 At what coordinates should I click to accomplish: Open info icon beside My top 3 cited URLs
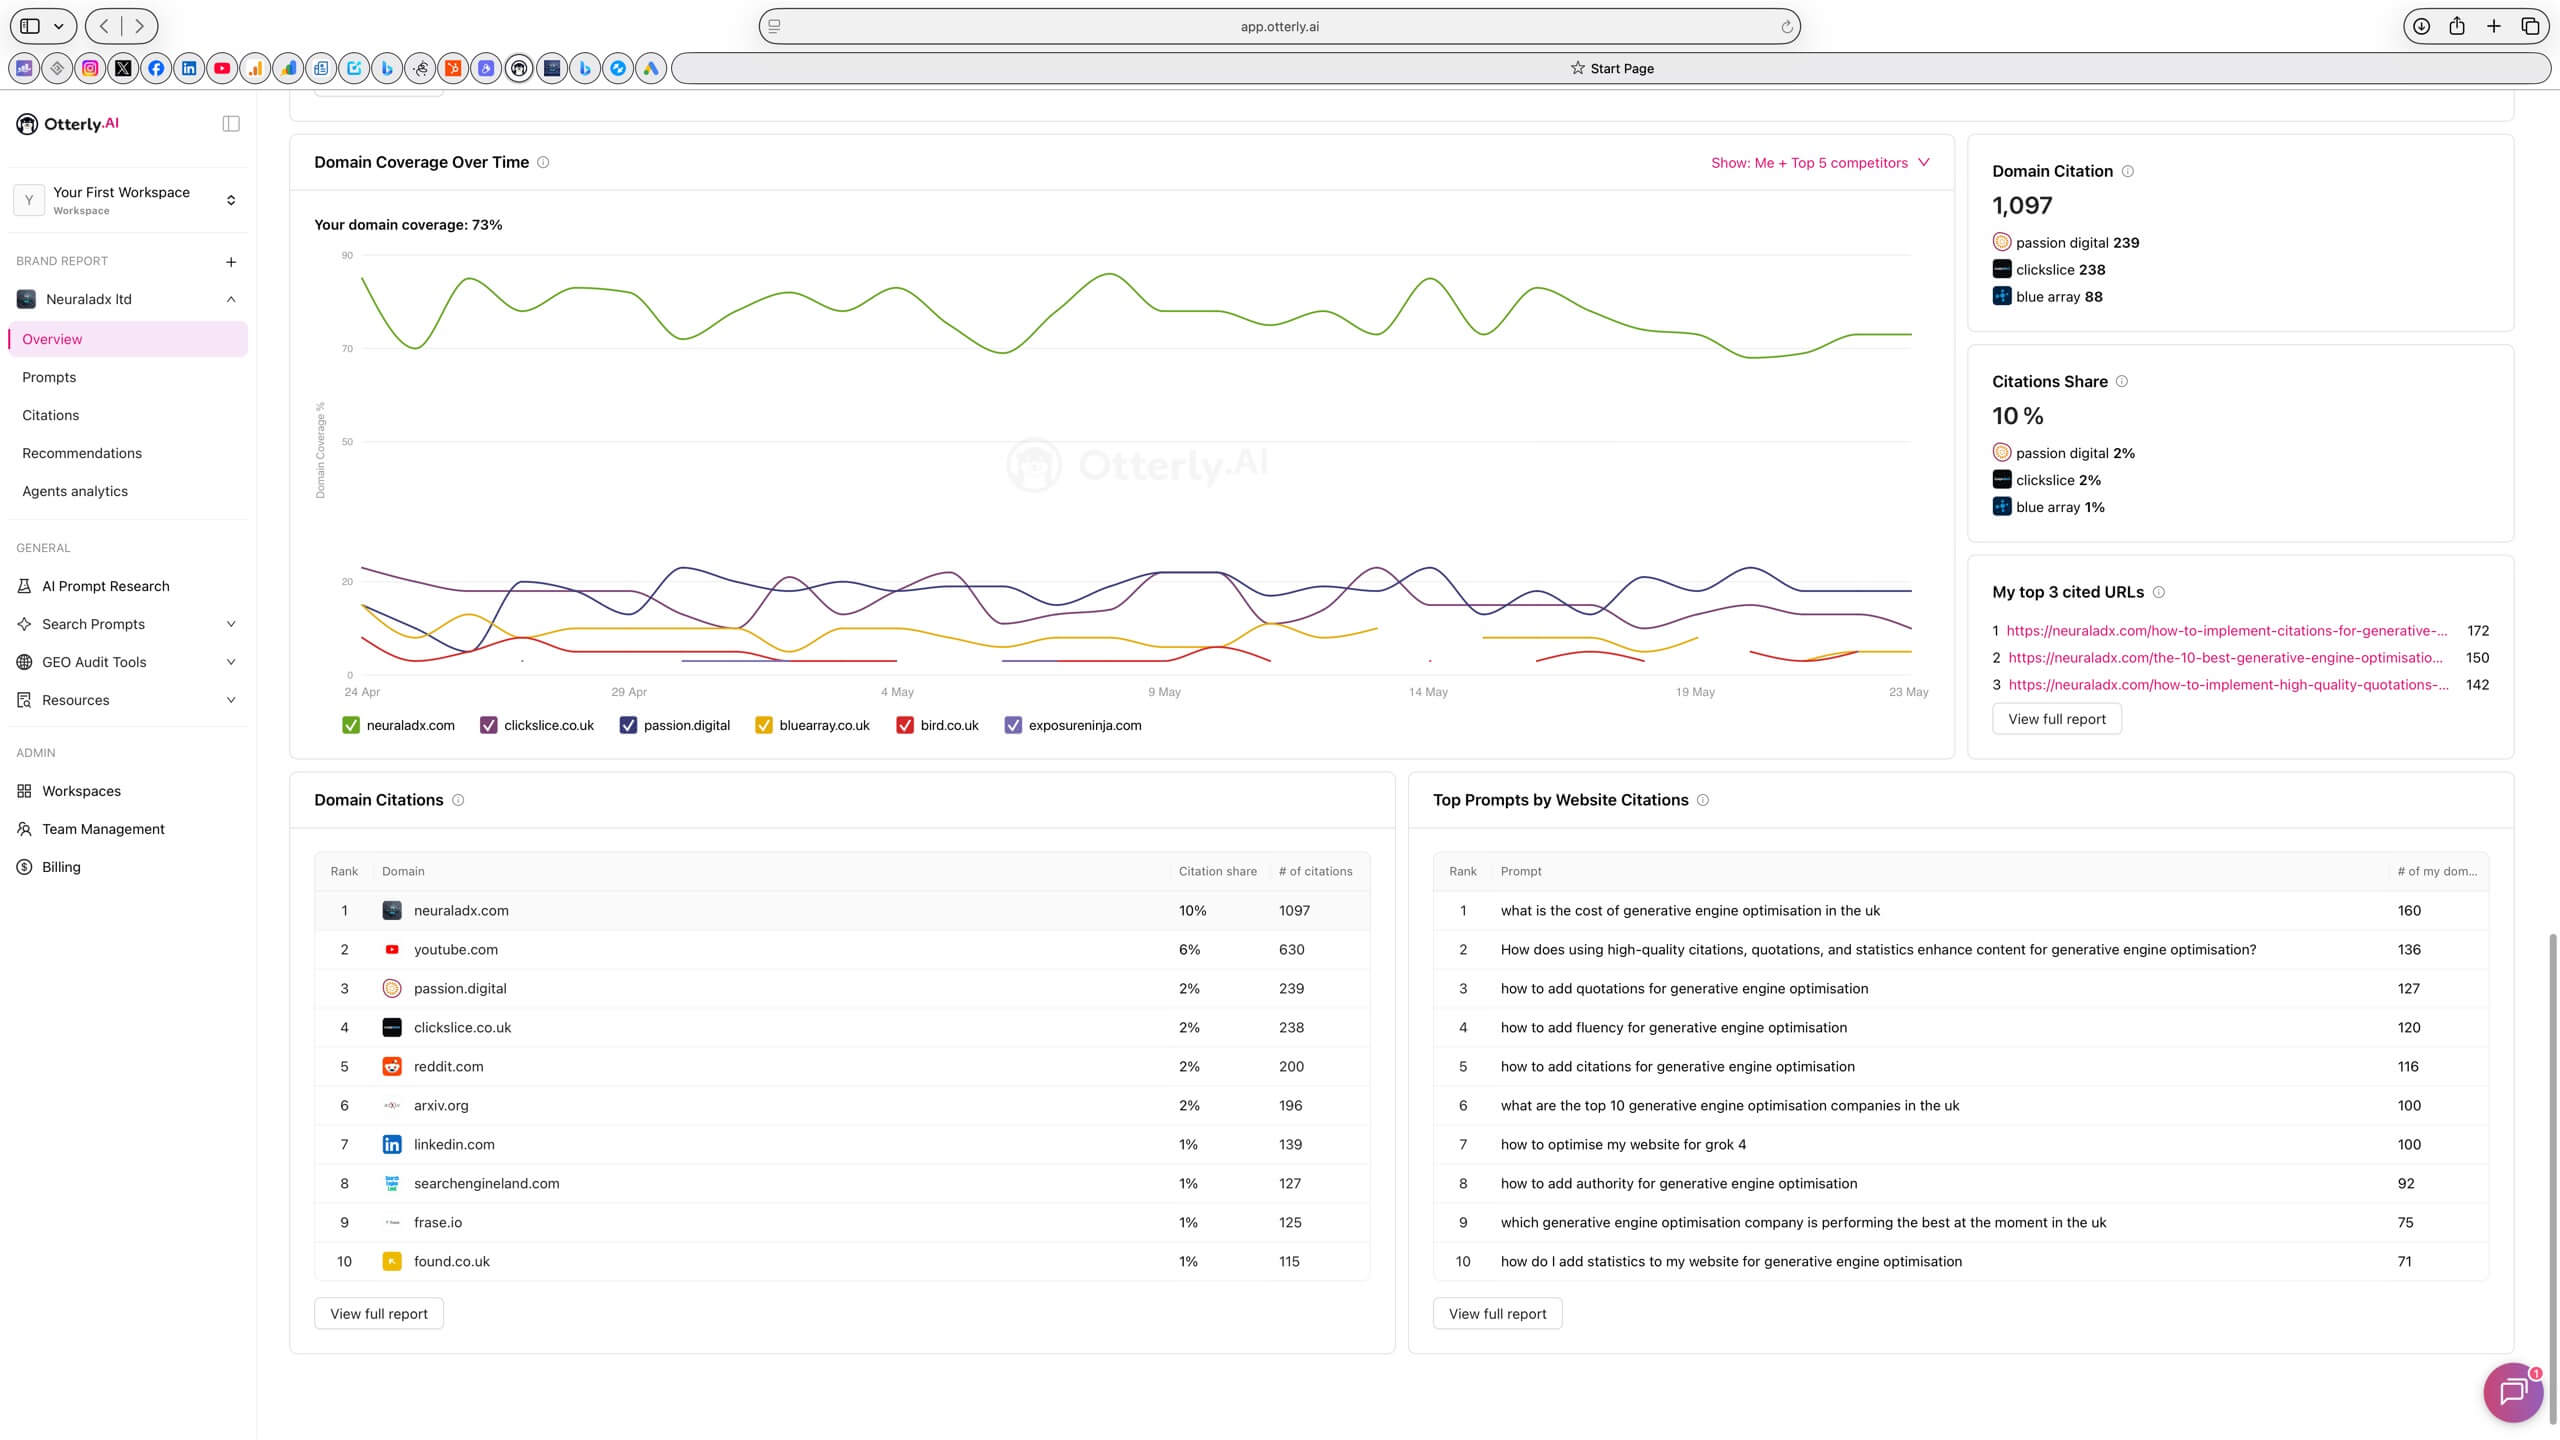(x=2158, y=592)
